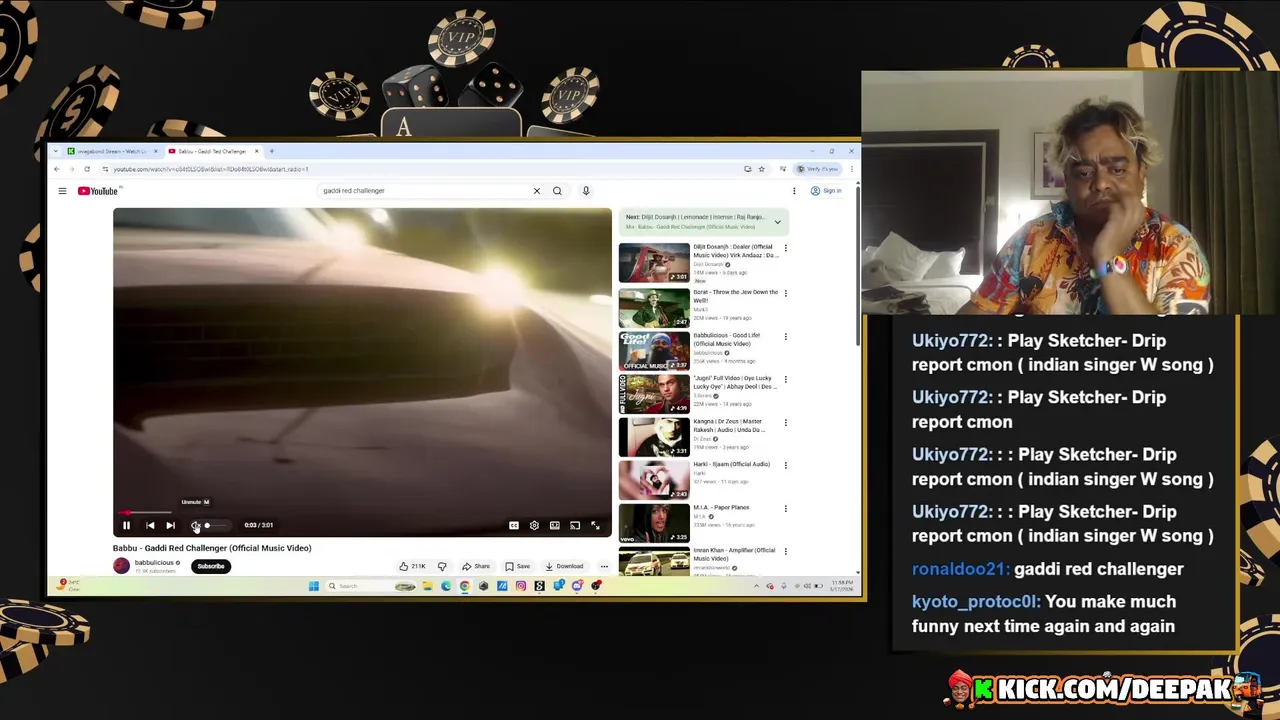Click the Download button

coord(565,566)
